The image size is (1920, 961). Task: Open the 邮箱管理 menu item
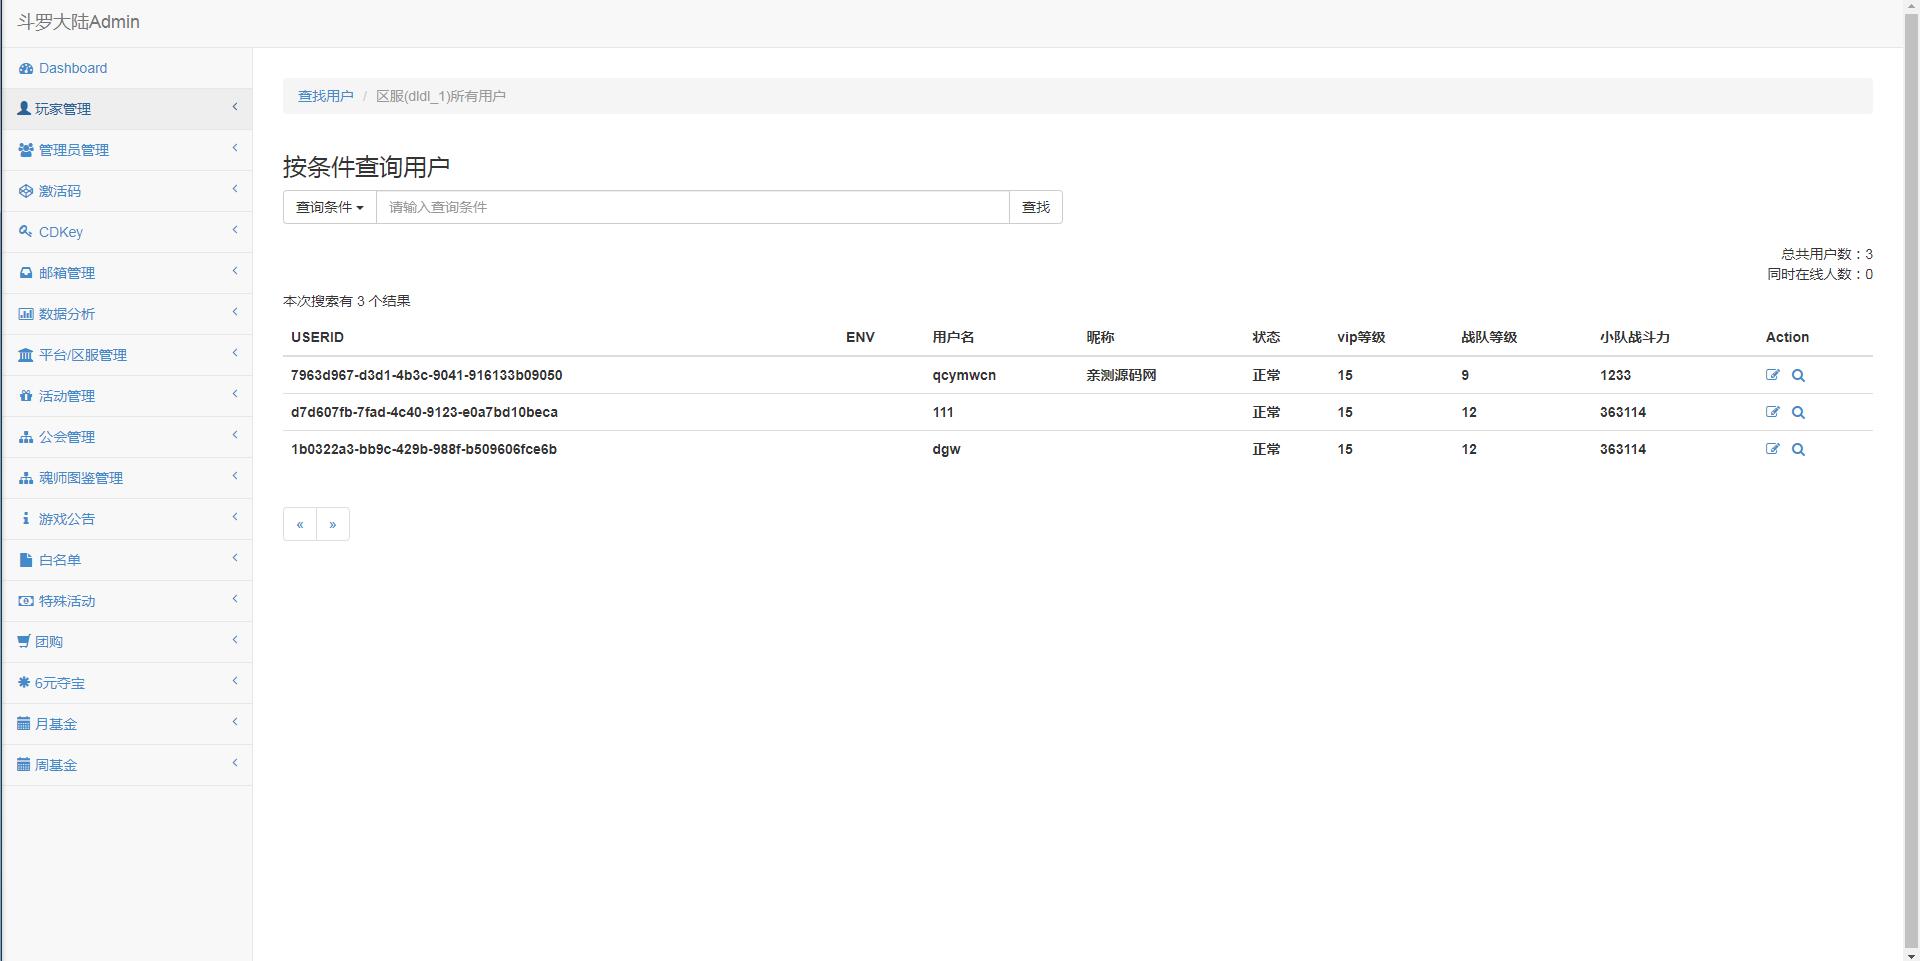tap(67, 273)
